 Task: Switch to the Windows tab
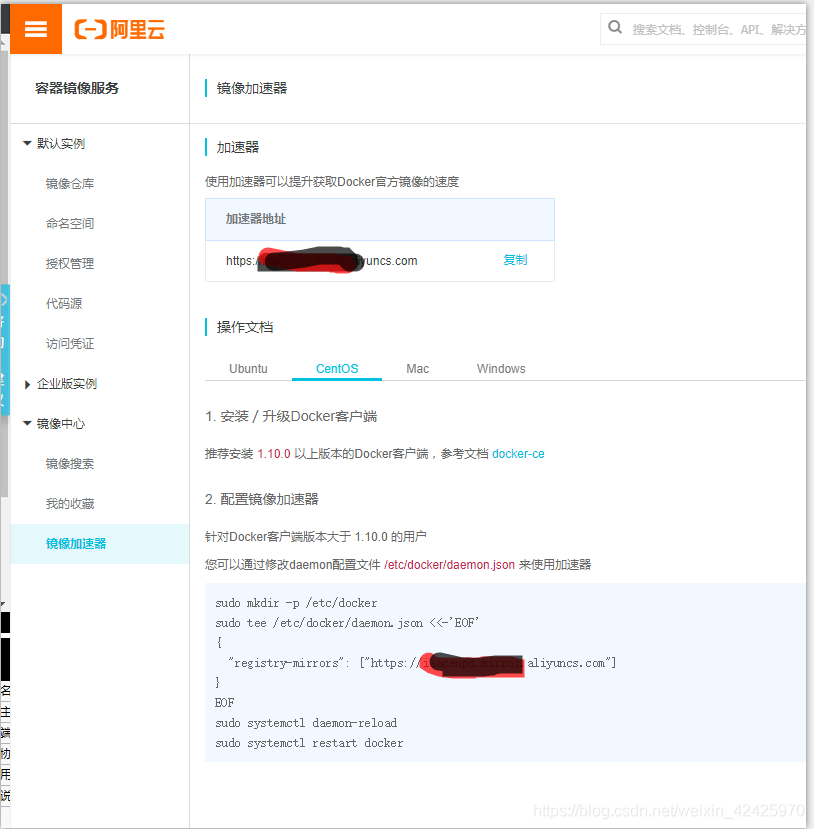(501, 369)
